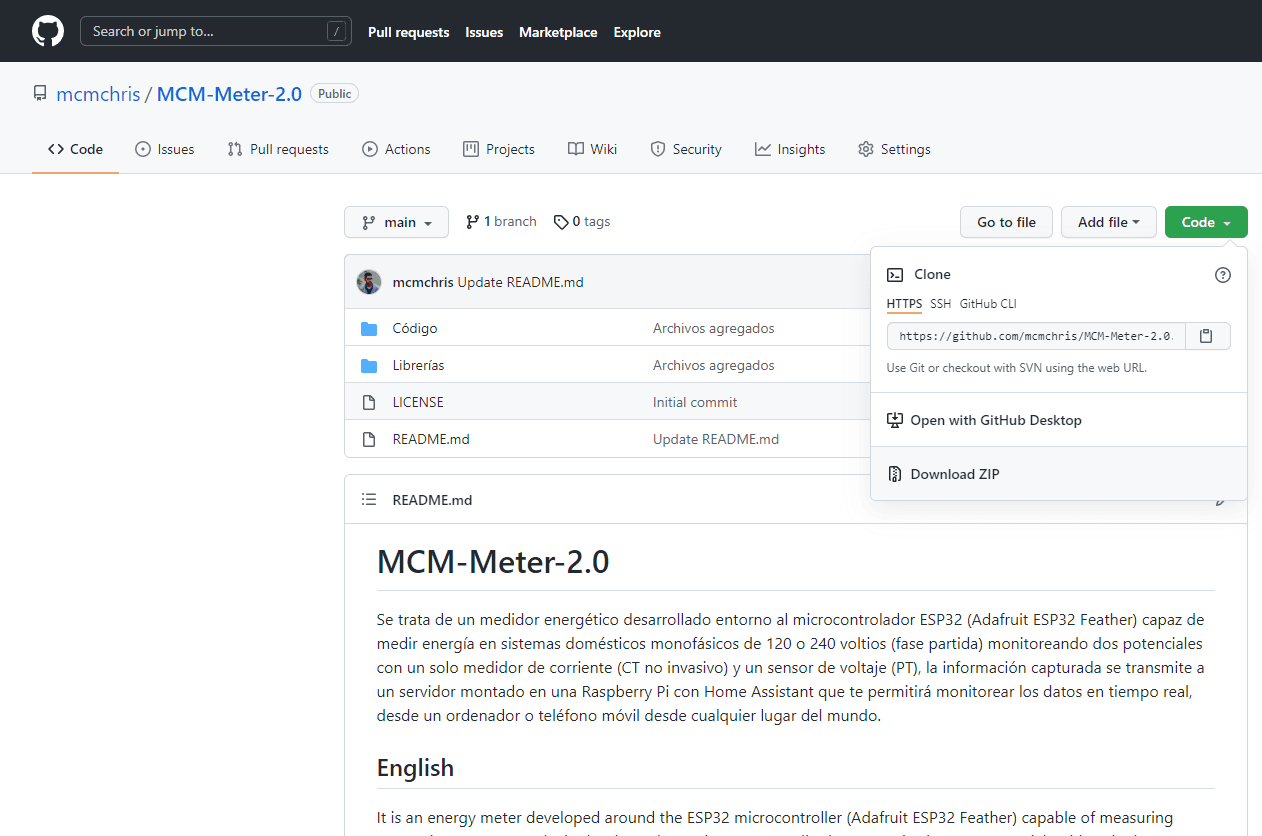The height and width of the screenshot is (836, 1262).
Task: Open the README table of contents icon
Action: 369,500
